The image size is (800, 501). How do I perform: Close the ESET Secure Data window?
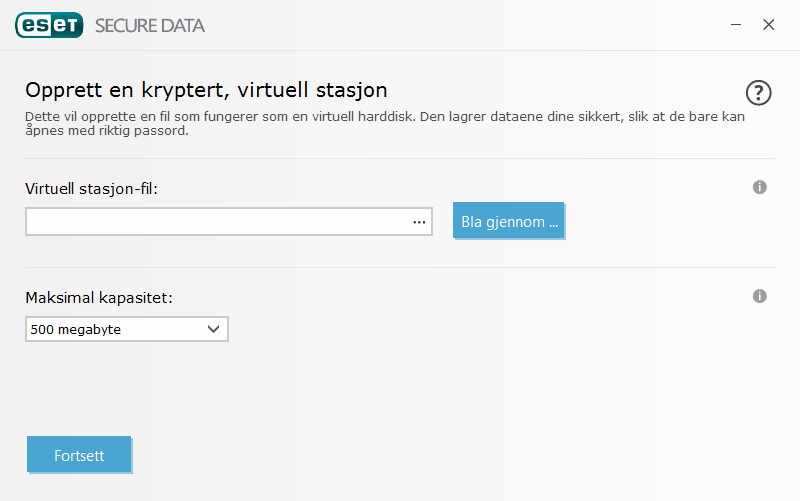[768, 24]
